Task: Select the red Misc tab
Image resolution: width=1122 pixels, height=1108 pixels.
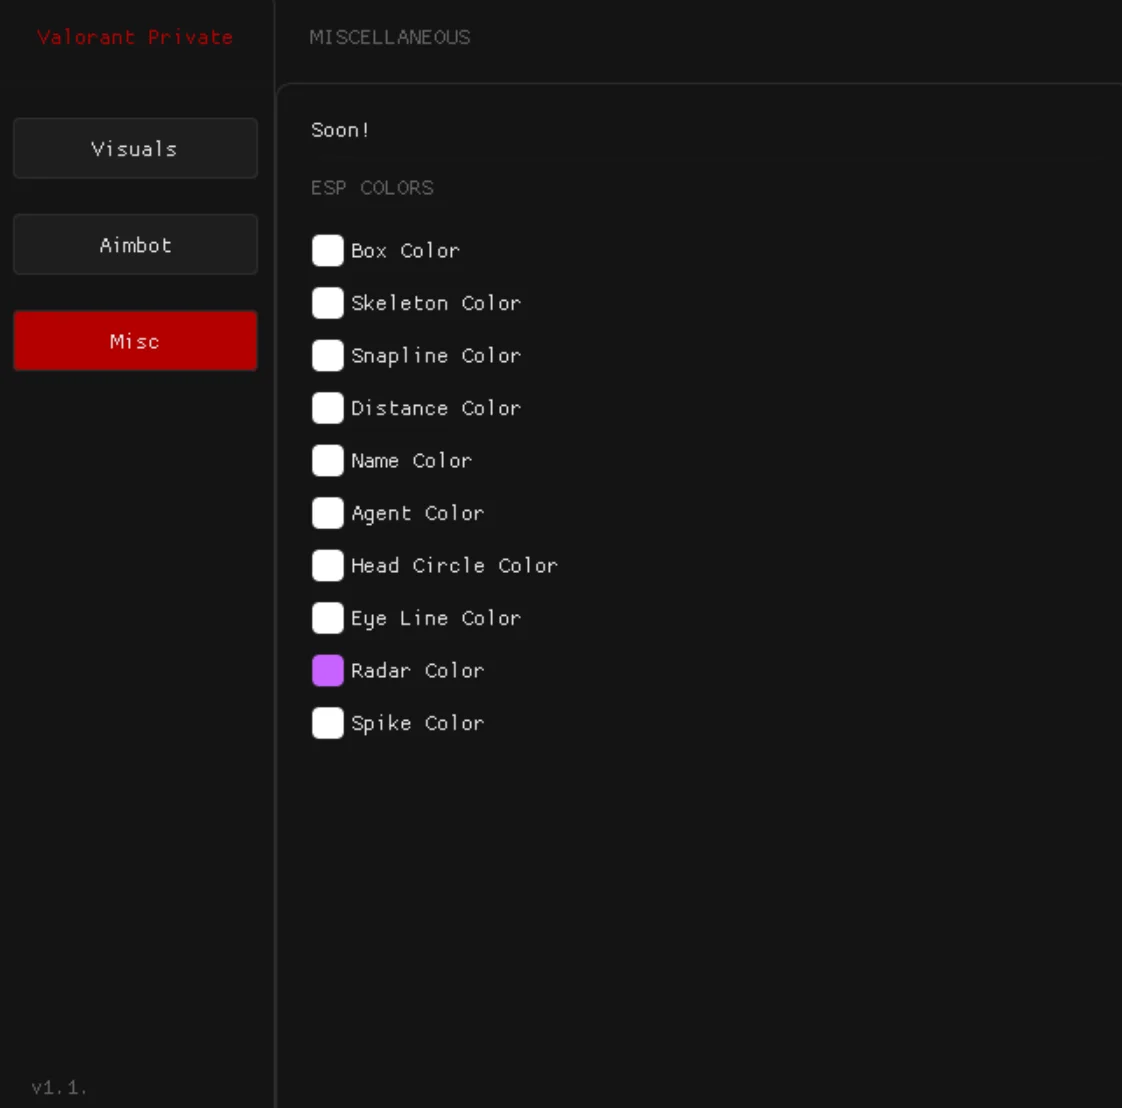Action: [135, 341]
